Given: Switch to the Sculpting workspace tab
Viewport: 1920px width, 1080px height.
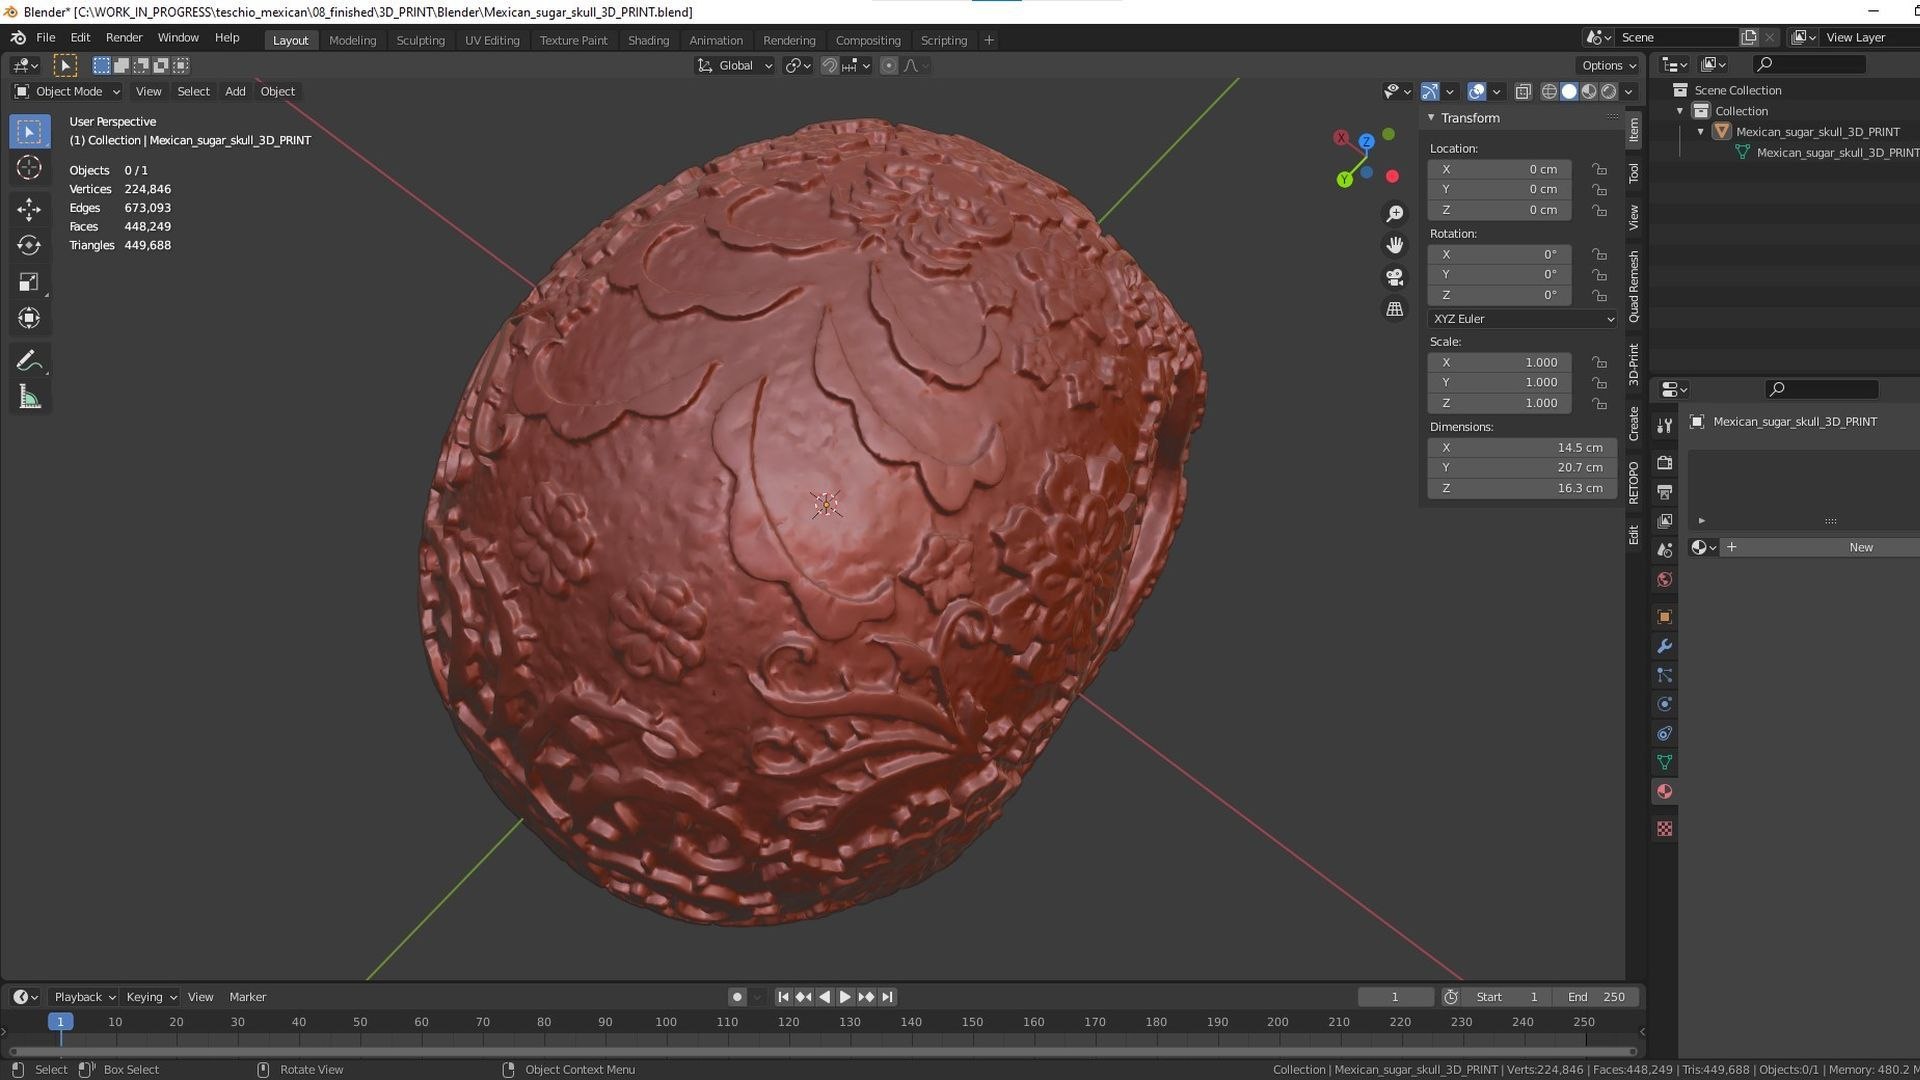Looking at the screenshot, I should pos(420,40).
